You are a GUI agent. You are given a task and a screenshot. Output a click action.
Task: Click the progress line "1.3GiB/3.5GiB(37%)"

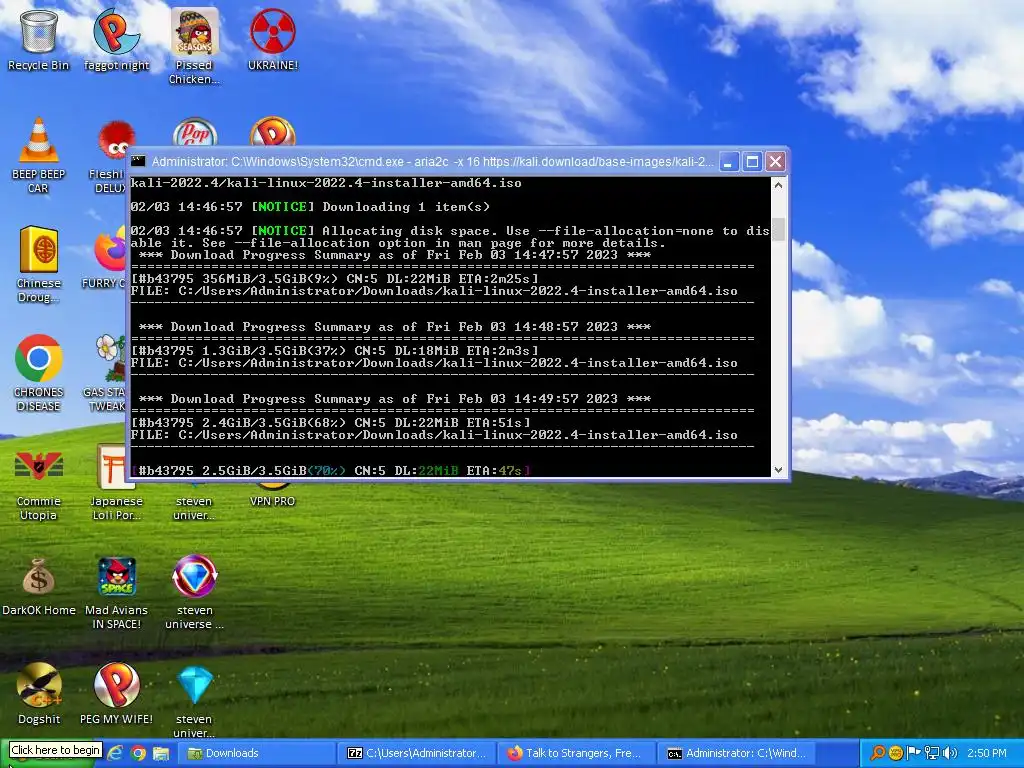[x=335, y=351]
